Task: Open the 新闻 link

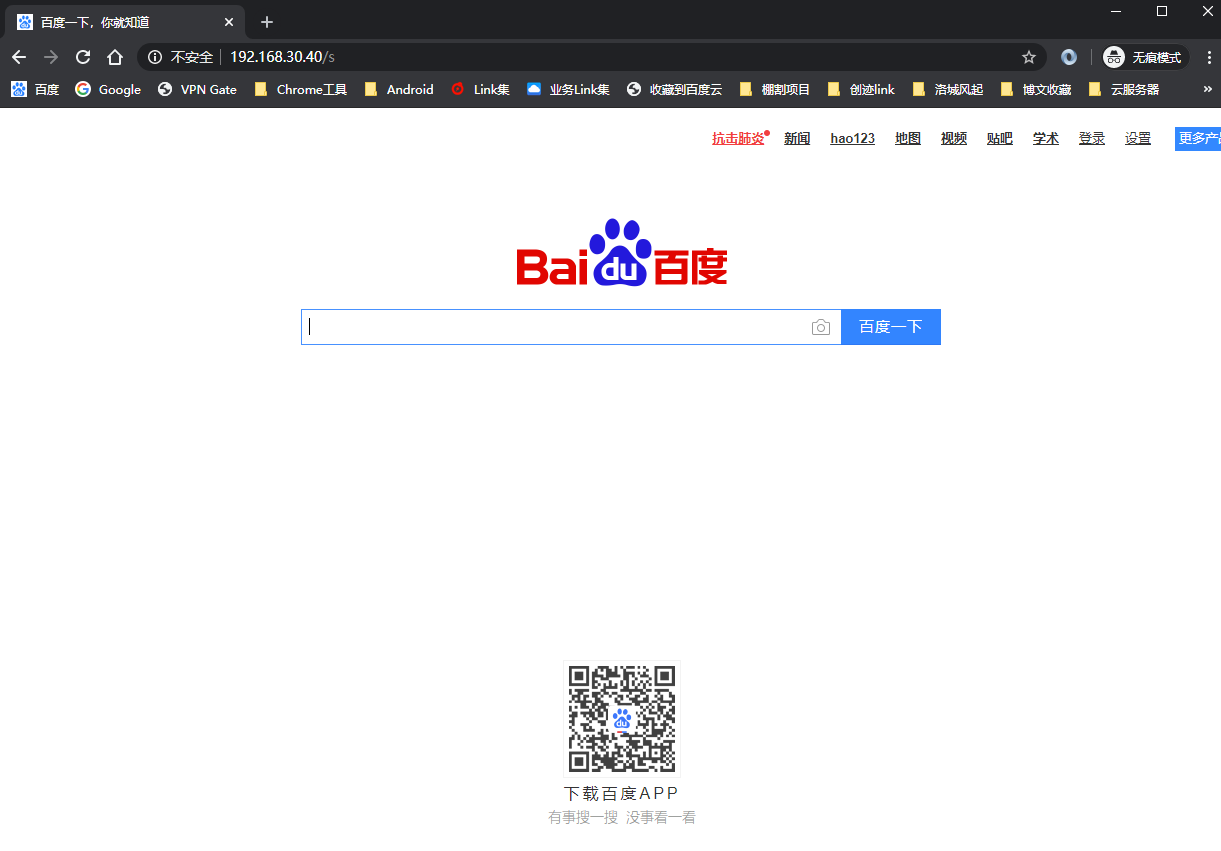Action: coord(797,139)
